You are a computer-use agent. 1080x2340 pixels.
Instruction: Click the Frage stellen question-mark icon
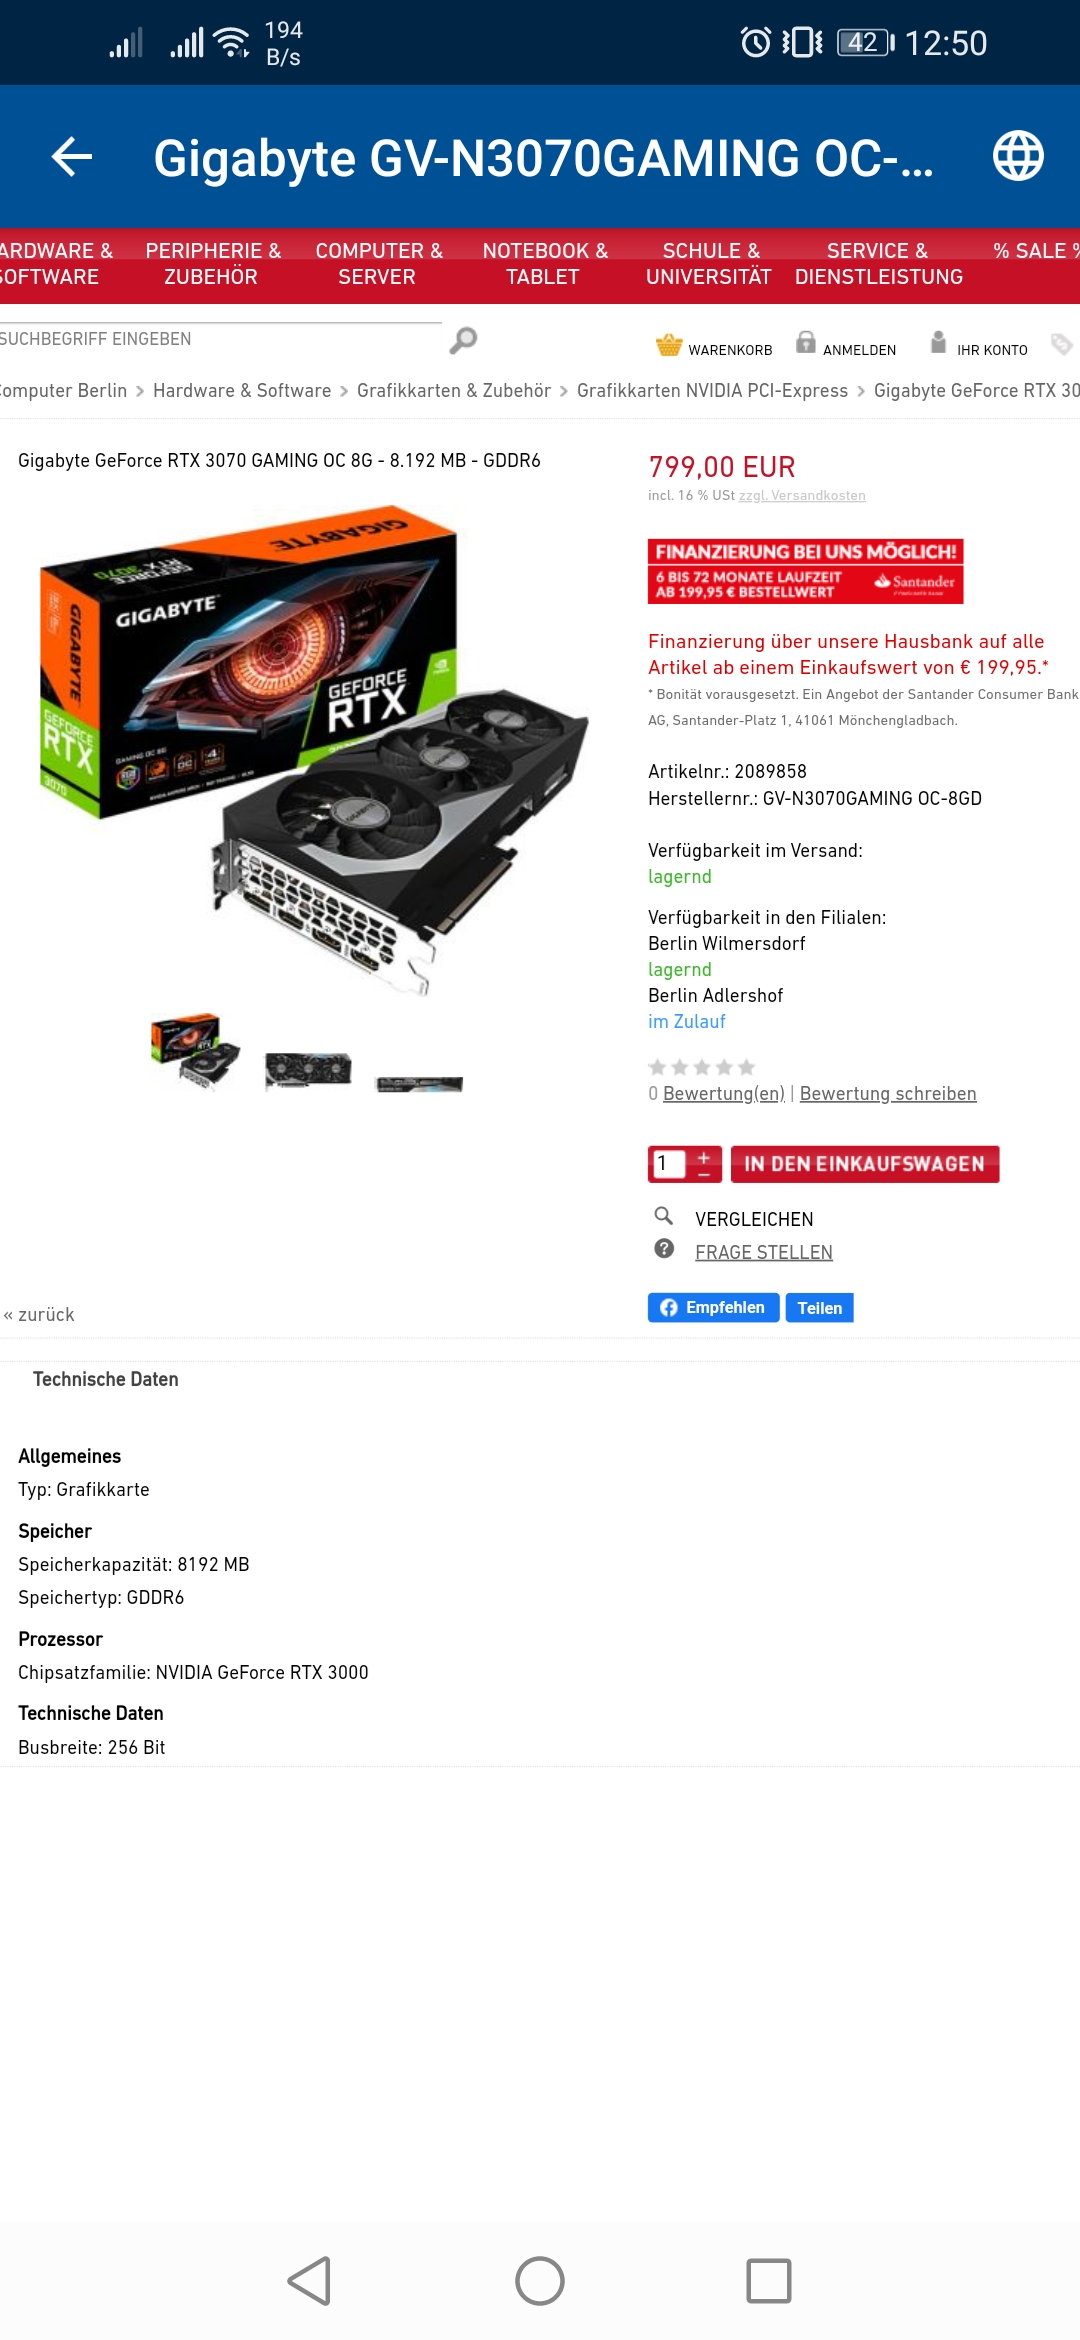click(664, 1249)
